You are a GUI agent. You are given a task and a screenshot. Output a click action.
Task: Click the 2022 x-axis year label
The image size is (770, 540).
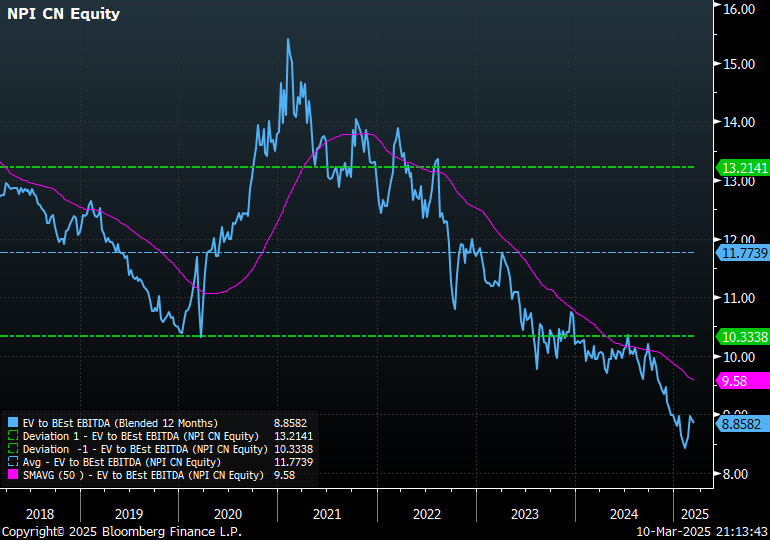427,514
